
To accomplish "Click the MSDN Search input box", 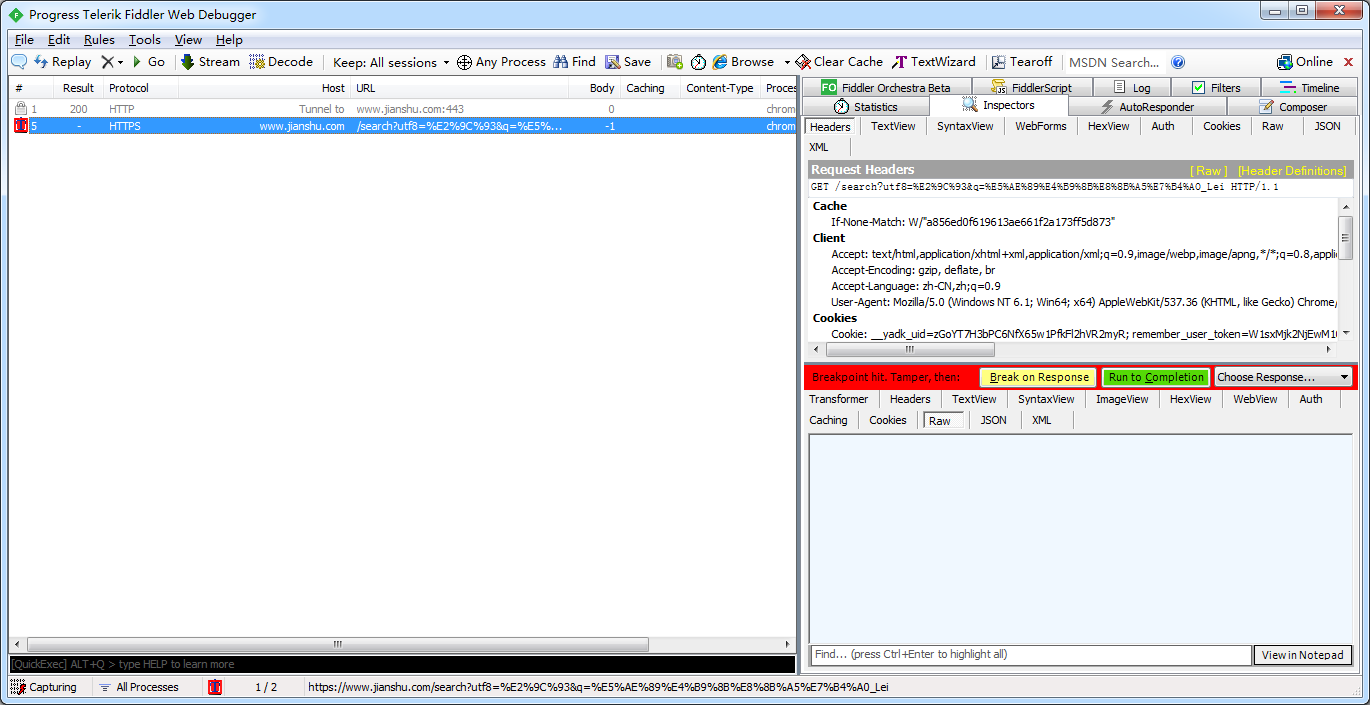I will click(x=1114, y=62).
